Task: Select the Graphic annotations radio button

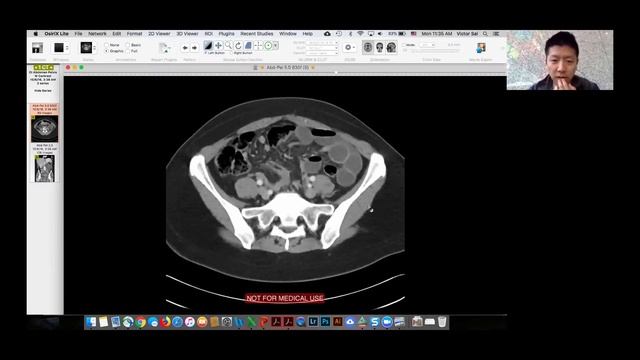Action: tap(107, 51)
